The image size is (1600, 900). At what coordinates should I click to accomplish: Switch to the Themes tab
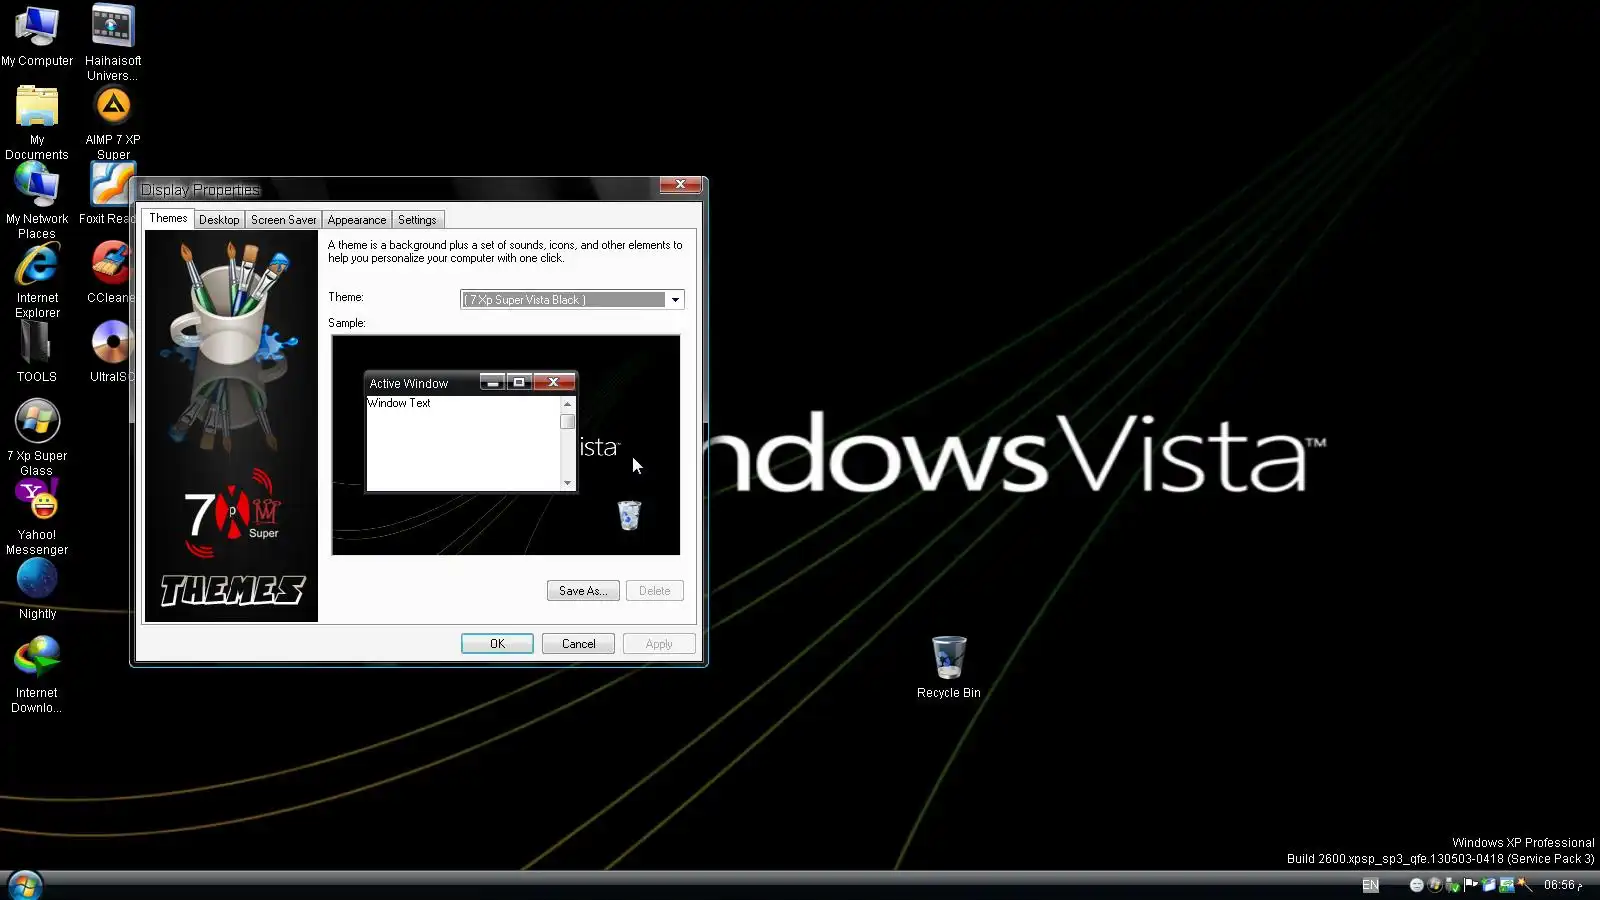(168, 218)
